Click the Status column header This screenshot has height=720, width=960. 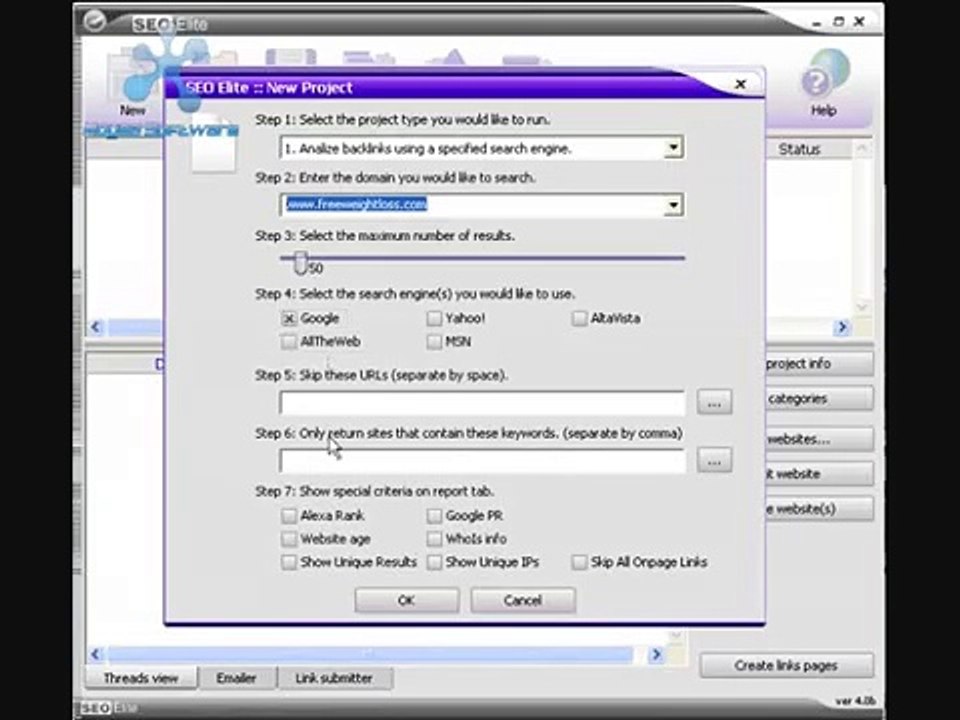point(800,149)
